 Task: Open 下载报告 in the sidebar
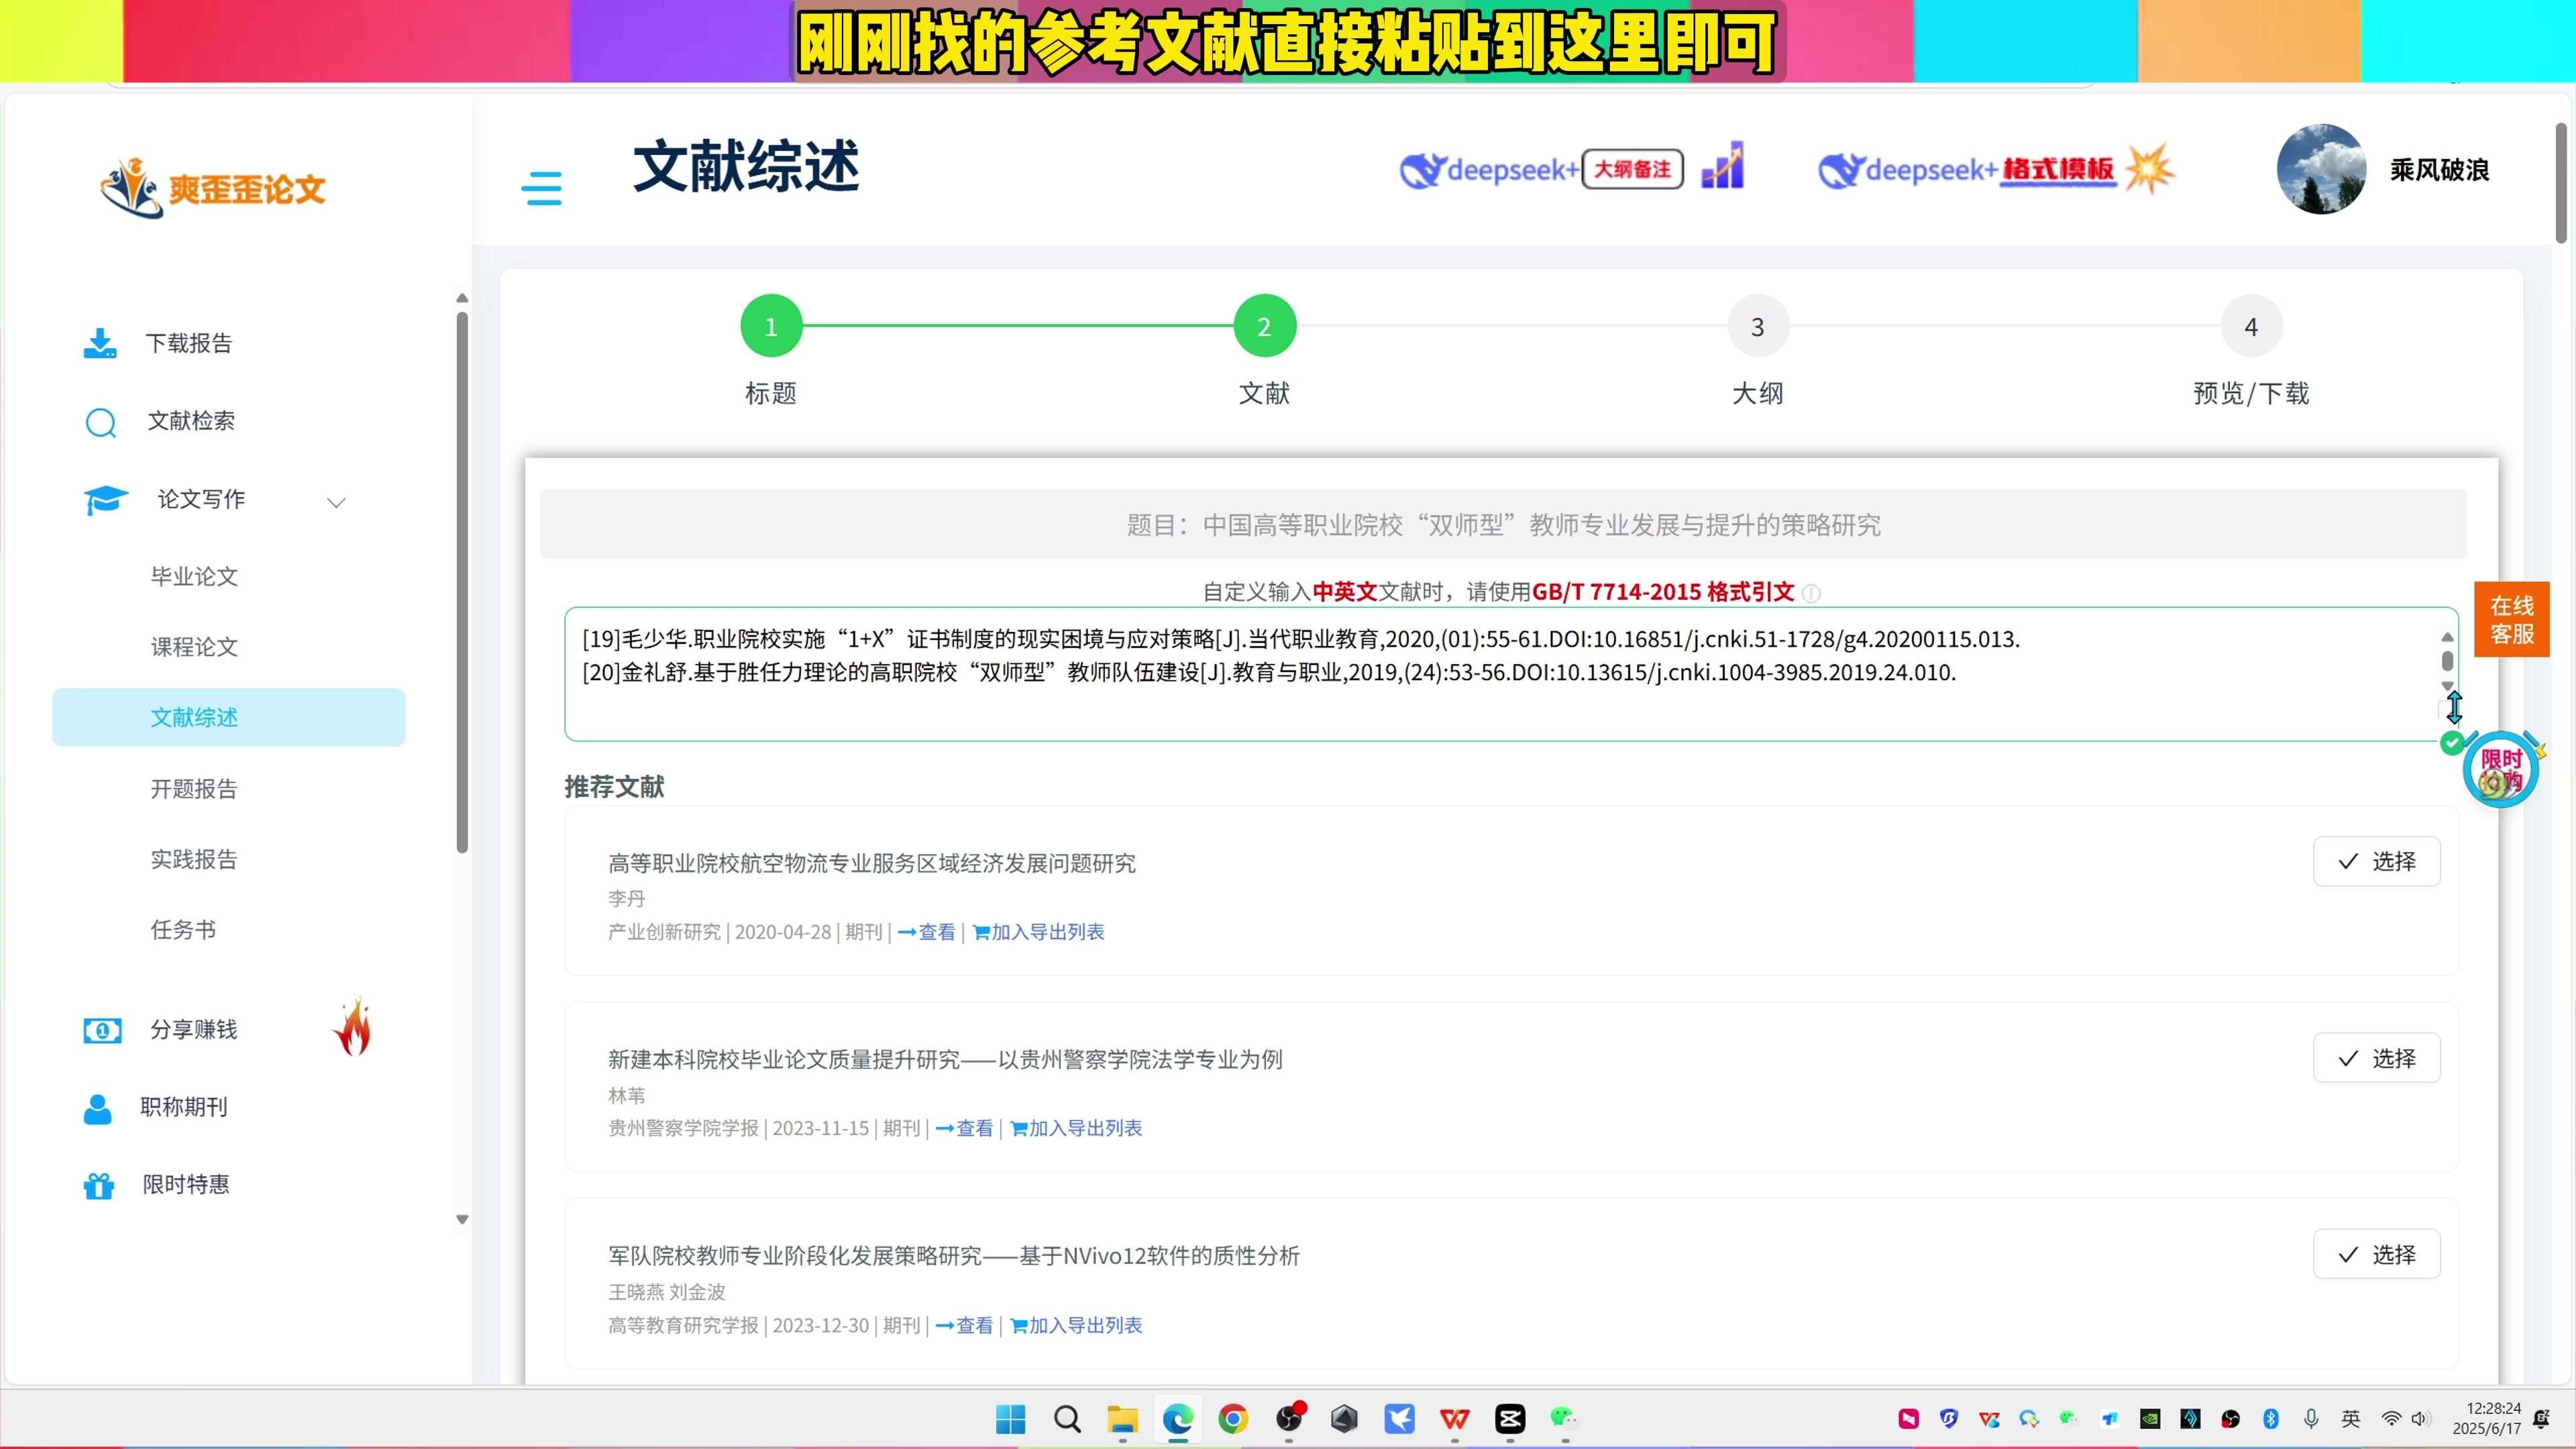click(x=188, y=343)
